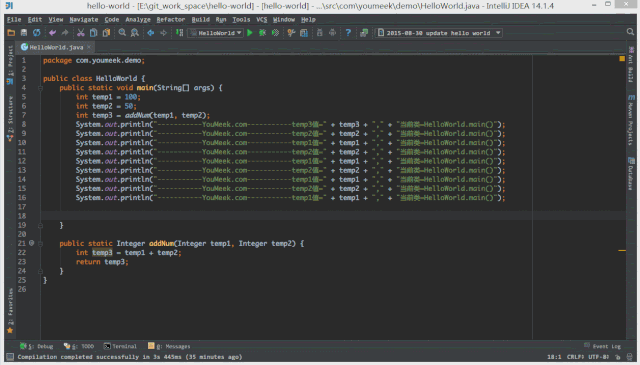Image resolution: width=640 pixels, height=365 pixels.
Task: Click the lock icon in status bar
Action: click(x=618, y=357)
